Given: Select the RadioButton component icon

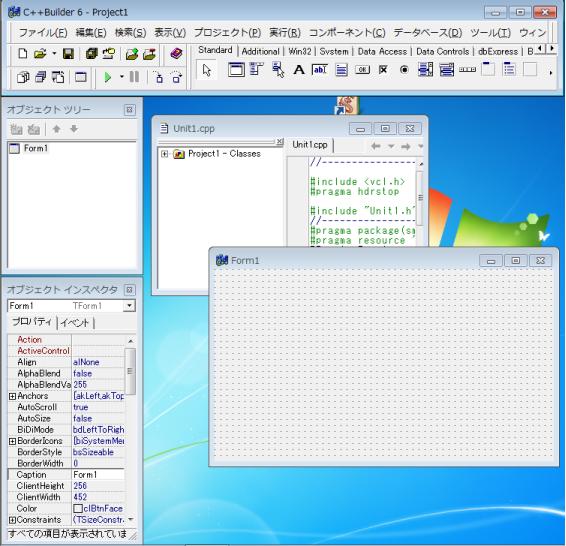Looking at the screenshot, I should tap(404, 69).
